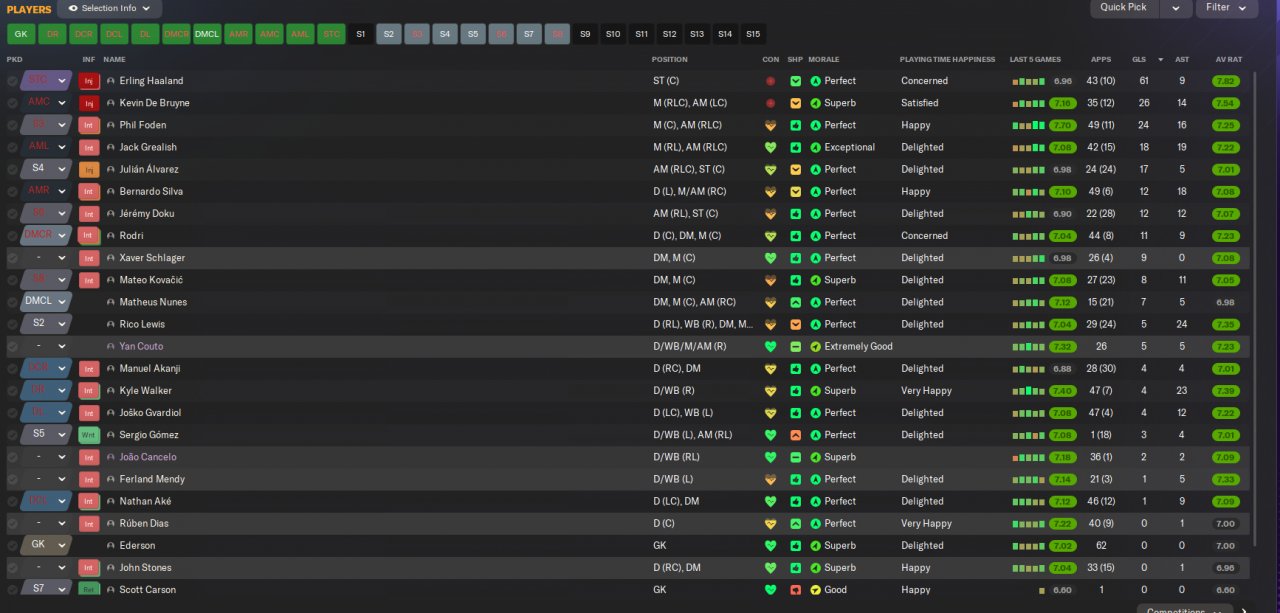Toggle the picked checkmark for Rodri
Viewport: 1280px width, 613px height.
point(12,236)
